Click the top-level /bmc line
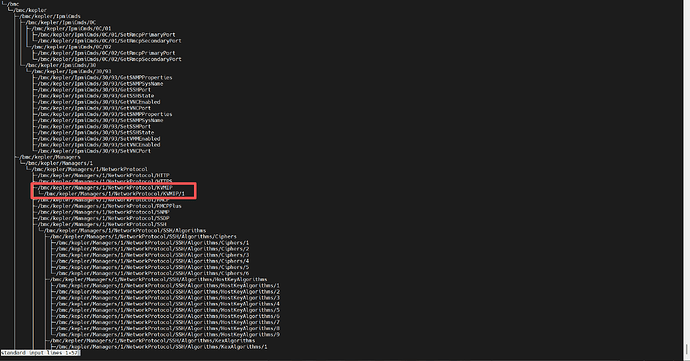 (13, 4)
